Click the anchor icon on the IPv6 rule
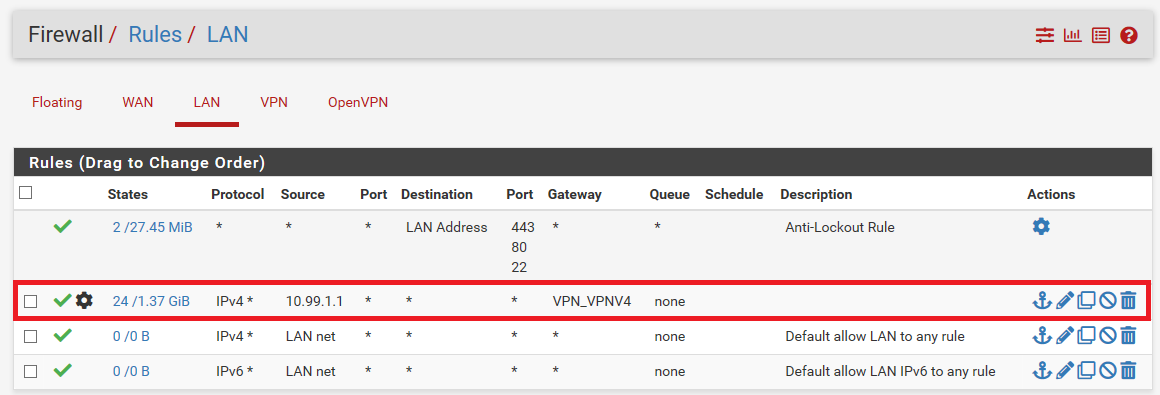The height and width of the screenshot is (395, 1160). point(1041,371)
